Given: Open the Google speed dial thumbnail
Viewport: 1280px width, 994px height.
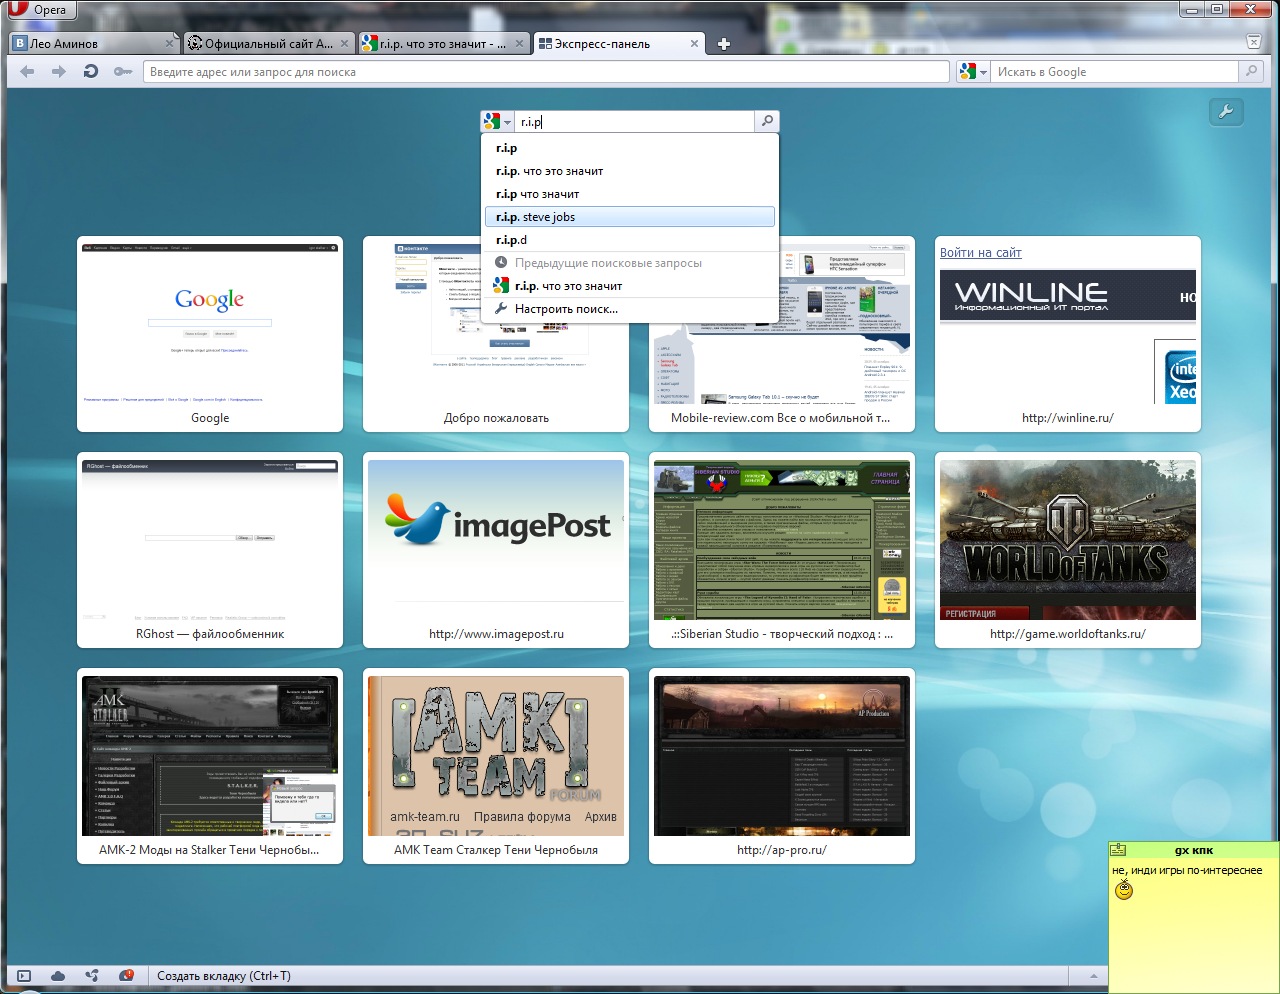Looking at the screenshot, I should coord(210,334).
